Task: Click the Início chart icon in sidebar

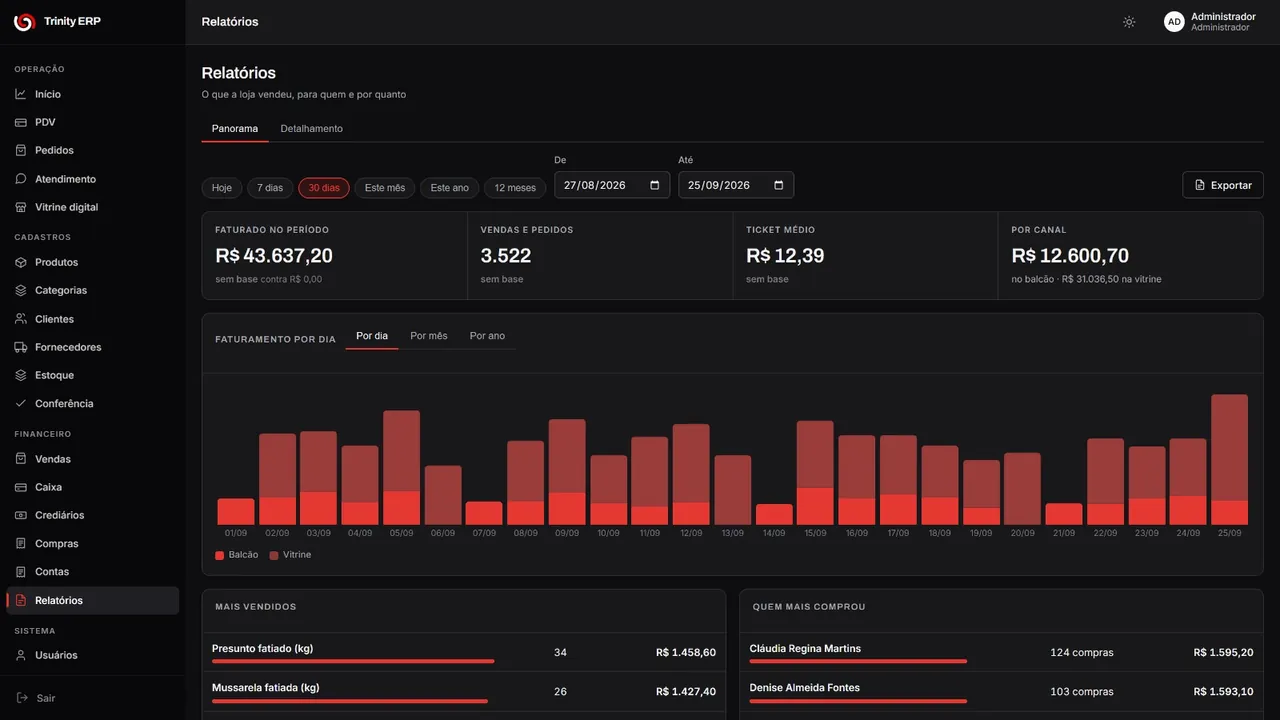Action: pos(21,94)
